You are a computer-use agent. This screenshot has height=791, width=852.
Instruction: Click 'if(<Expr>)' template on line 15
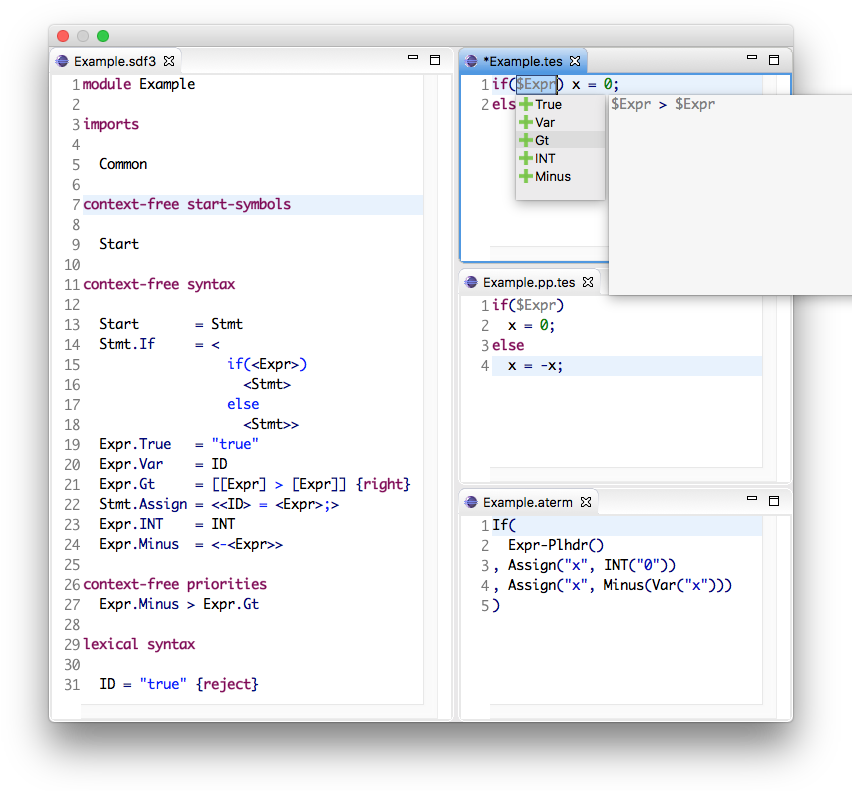point(267,364)
